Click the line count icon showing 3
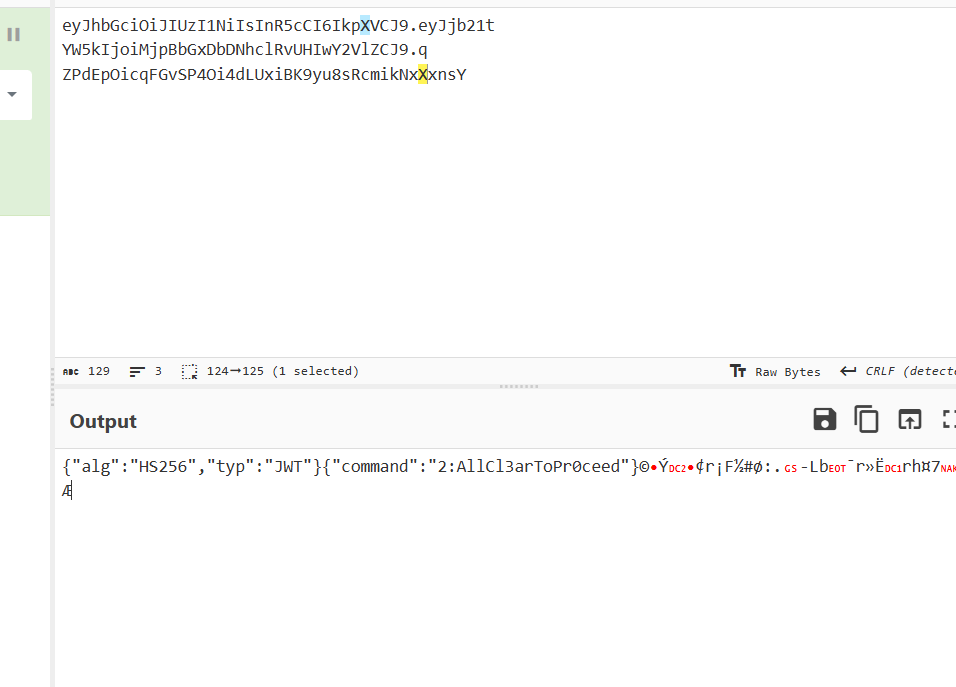The height and width of the screenshot is (687, 956). tap(137, 371)
